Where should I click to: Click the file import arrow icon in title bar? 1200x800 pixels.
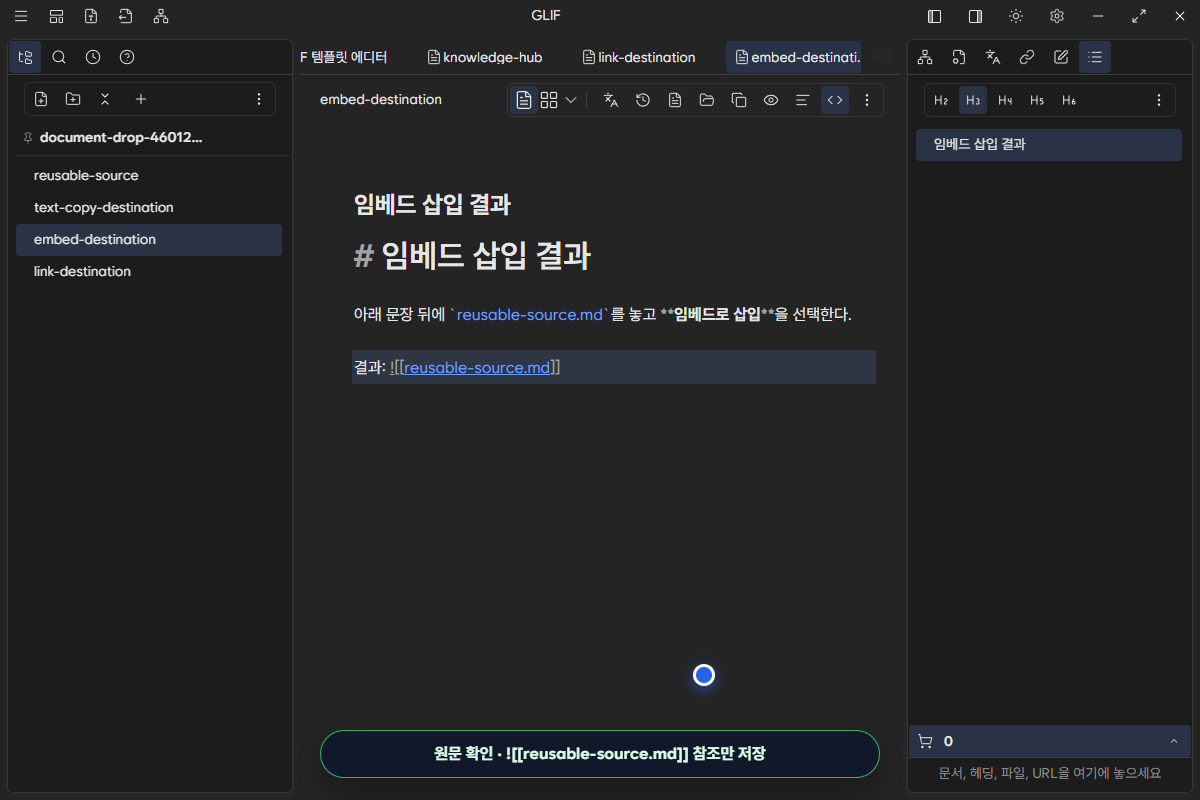coord(125,16)
